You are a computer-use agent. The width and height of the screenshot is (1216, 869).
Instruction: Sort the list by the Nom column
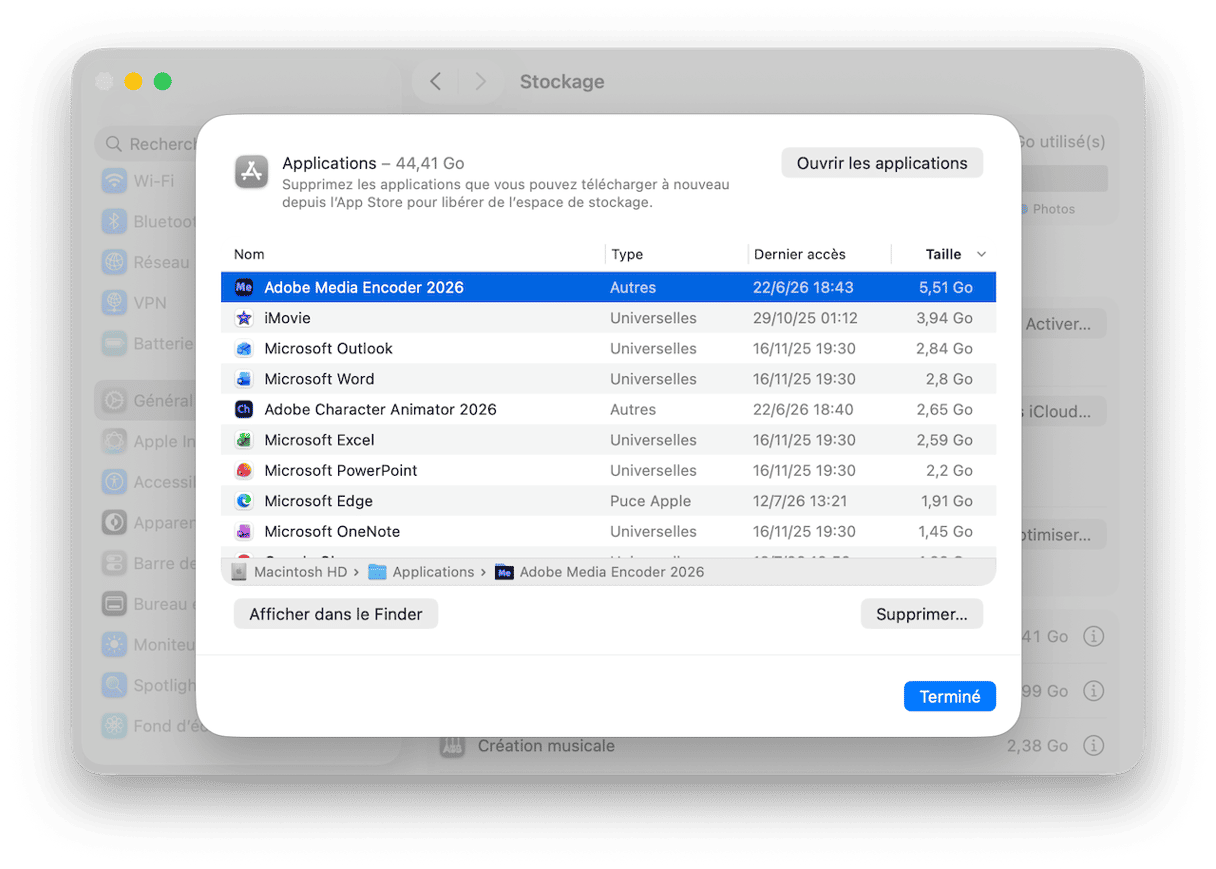249,254
